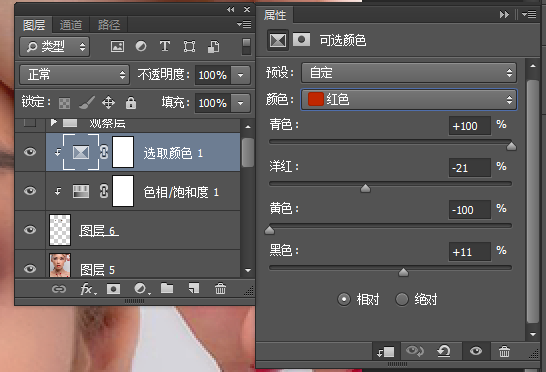Screen dimensions: 546x372
Task: Click the 黄色 slider handle
Action: click(269, 230)
